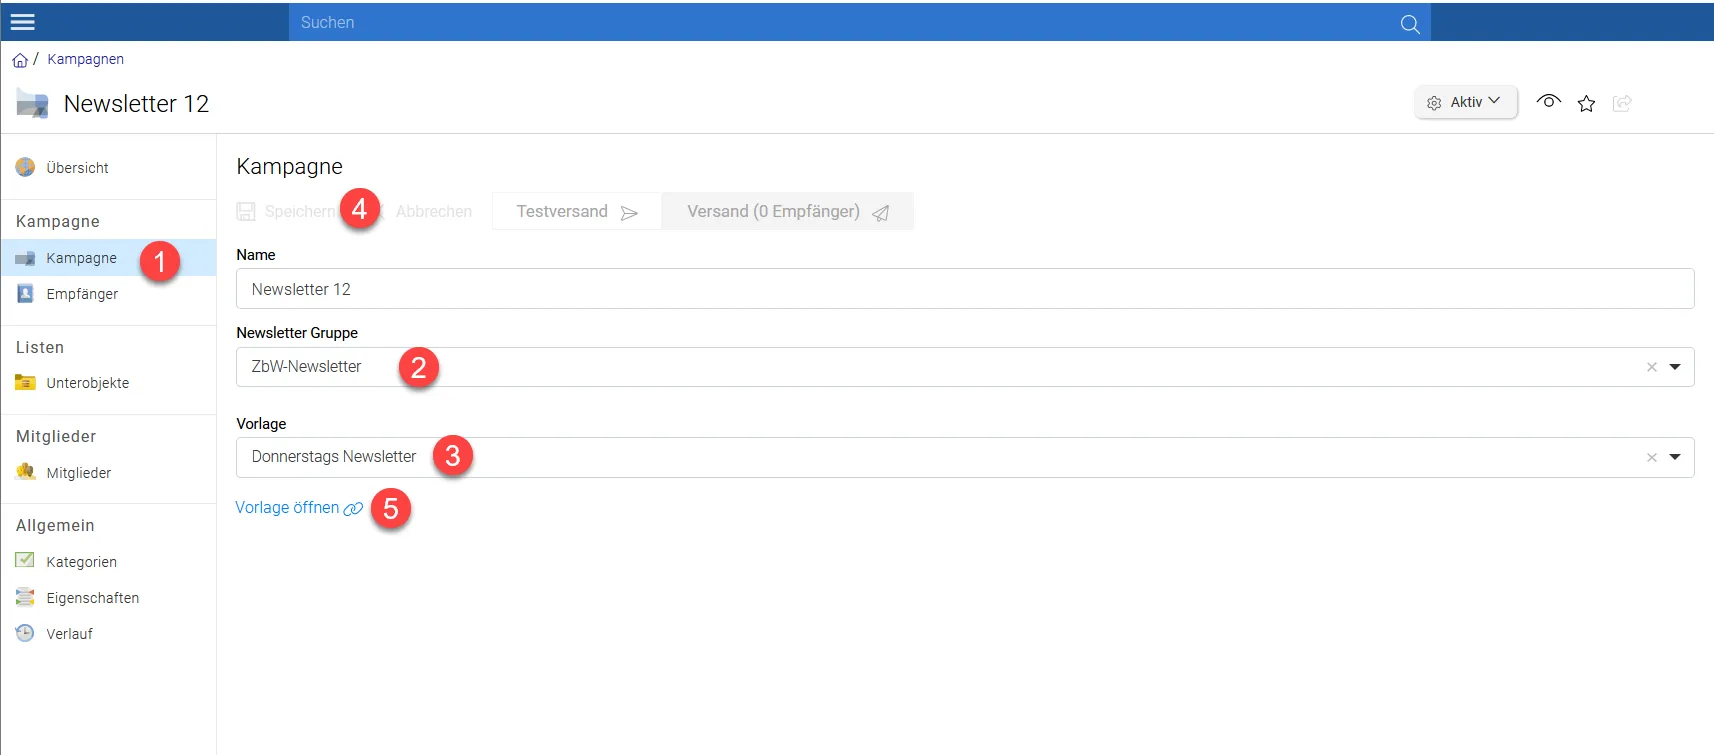Focus the Name input field
Screen dimensions: 1714x755
[965, 289]
